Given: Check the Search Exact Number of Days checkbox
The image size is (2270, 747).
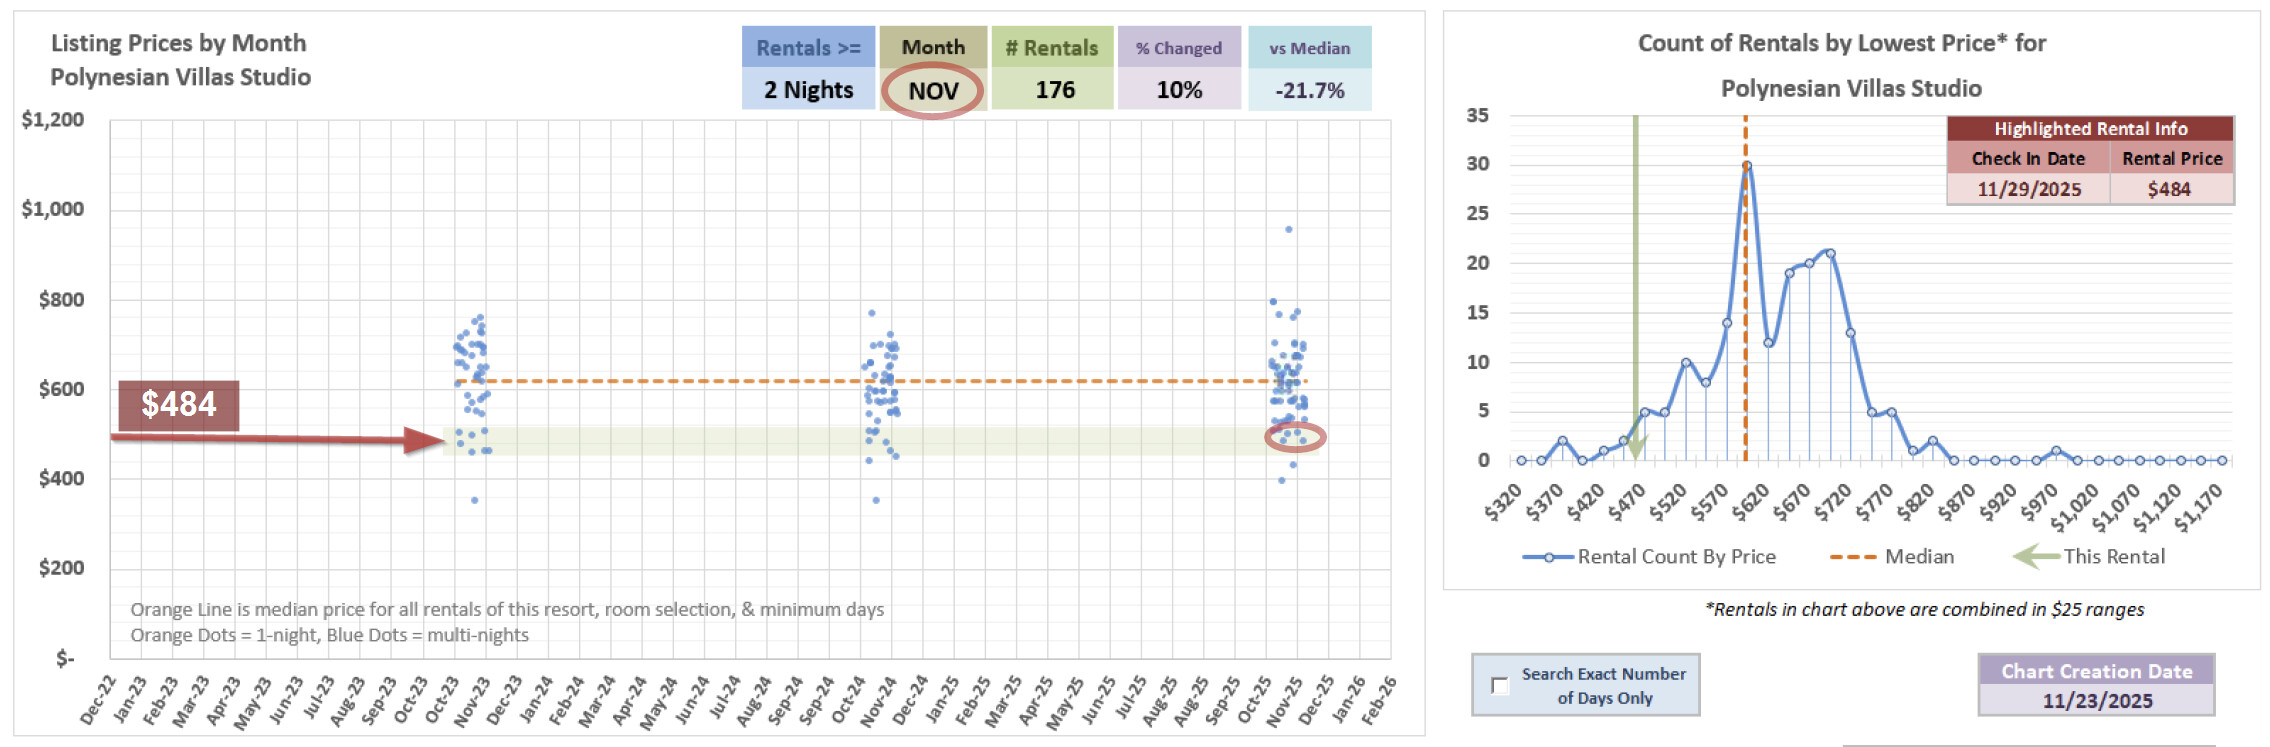Looking at the screenshot, I should [1499, 686].
